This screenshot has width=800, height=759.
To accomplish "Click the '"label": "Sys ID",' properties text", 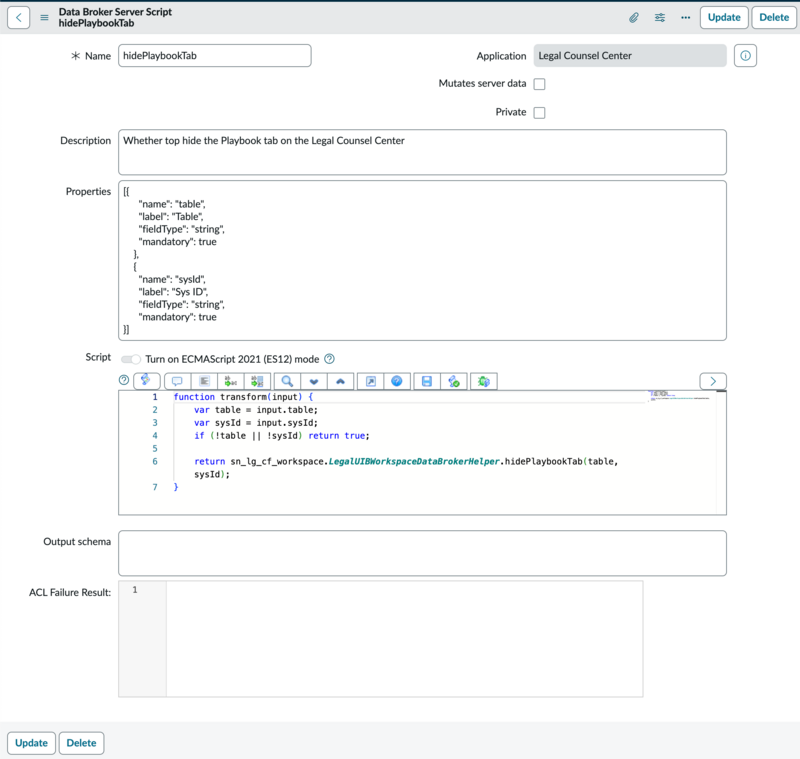I will (x=173, y=292).
